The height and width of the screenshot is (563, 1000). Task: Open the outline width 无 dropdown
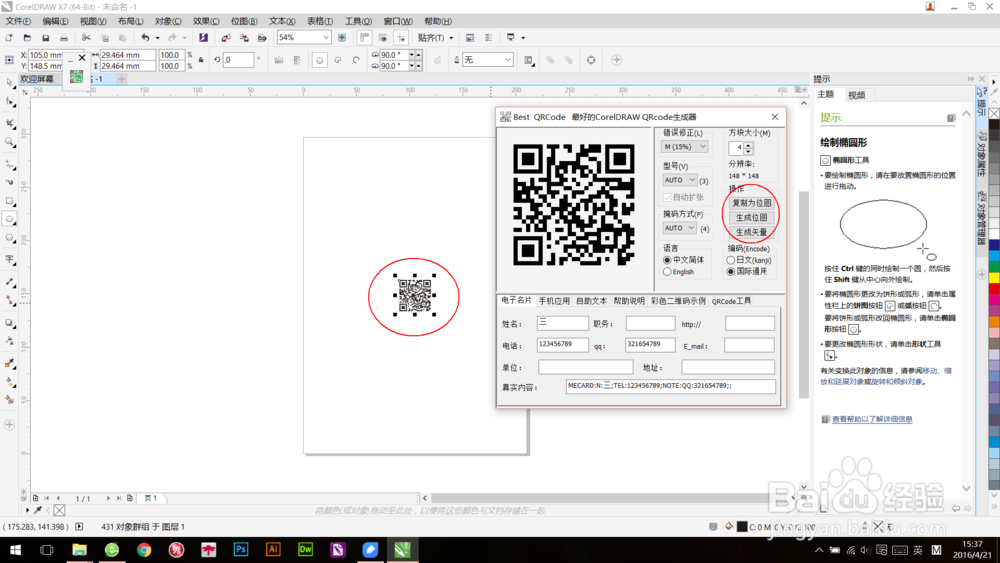tap(508, 60)
